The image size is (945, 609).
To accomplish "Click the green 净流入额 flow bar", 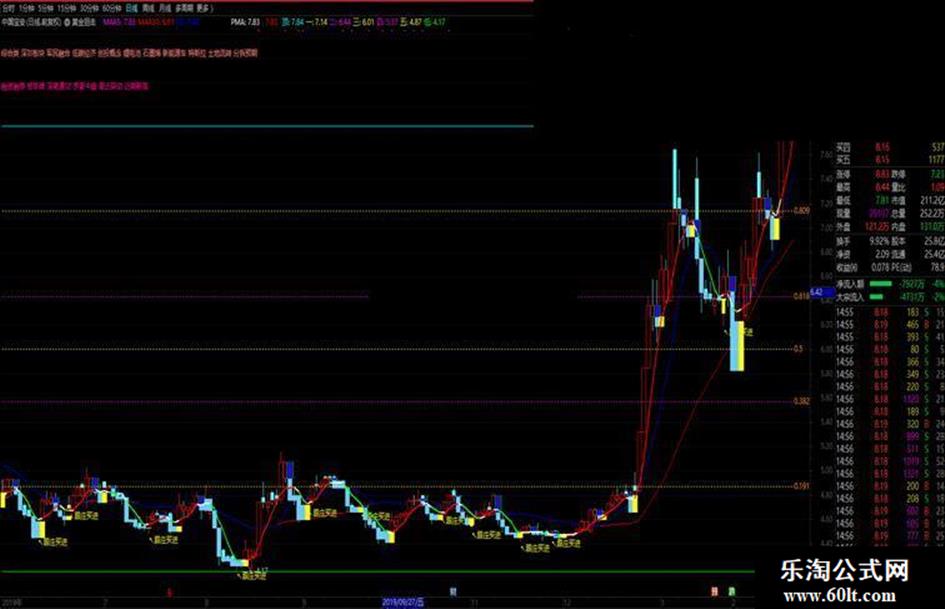I will pos(881,283).
